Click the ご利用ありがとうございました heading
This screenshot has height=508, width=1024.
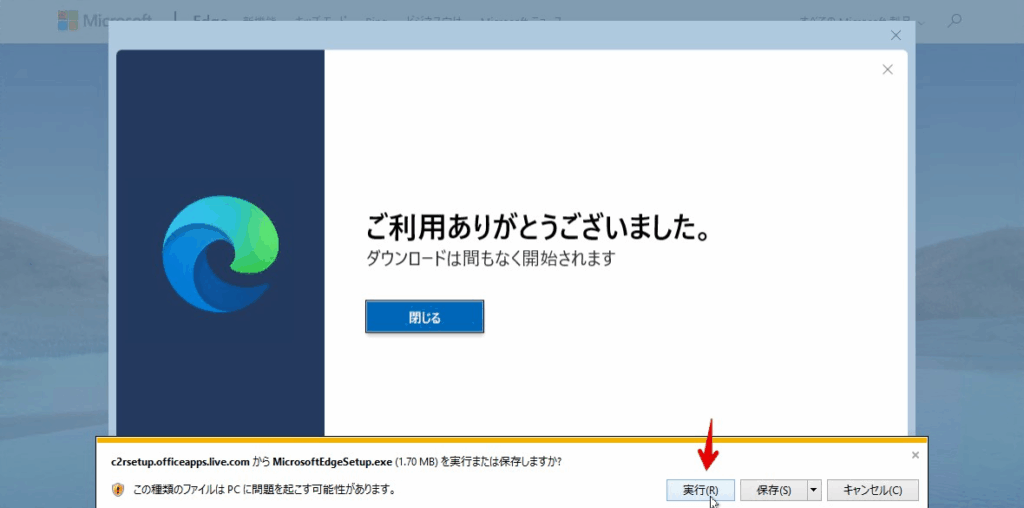pos(537,228)
